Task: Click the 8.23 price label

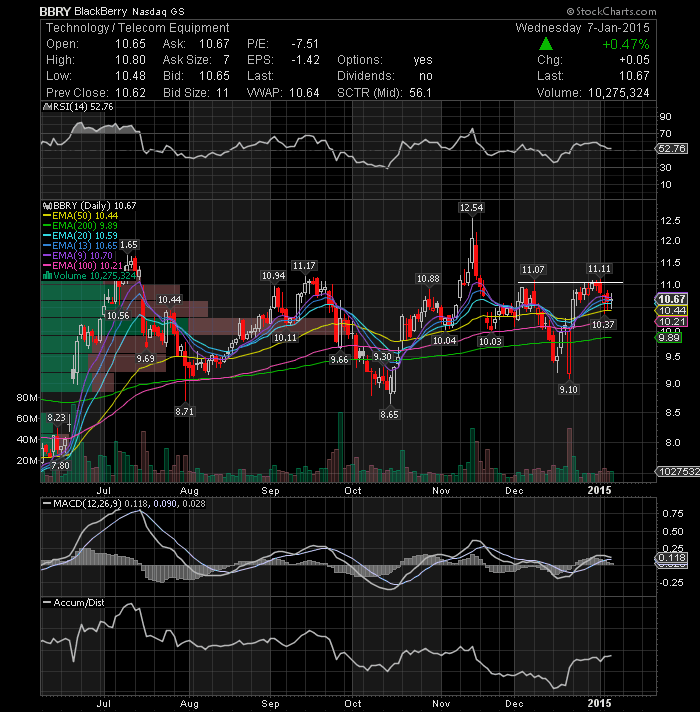Action: coord(56,418)
